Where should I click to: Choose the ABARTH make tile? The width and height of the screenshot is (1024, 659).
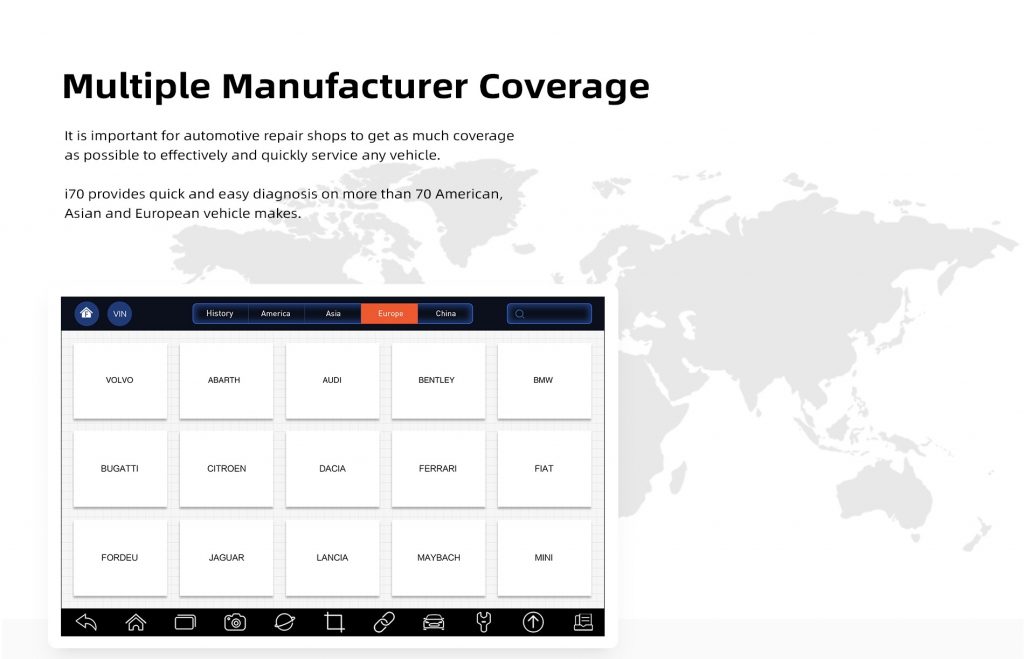226,381
